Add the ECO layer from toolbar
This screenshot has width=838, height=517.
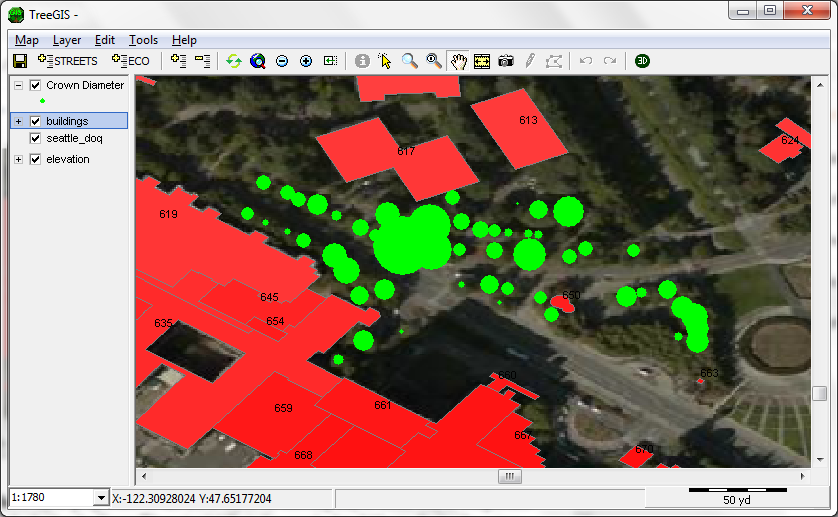130,61
